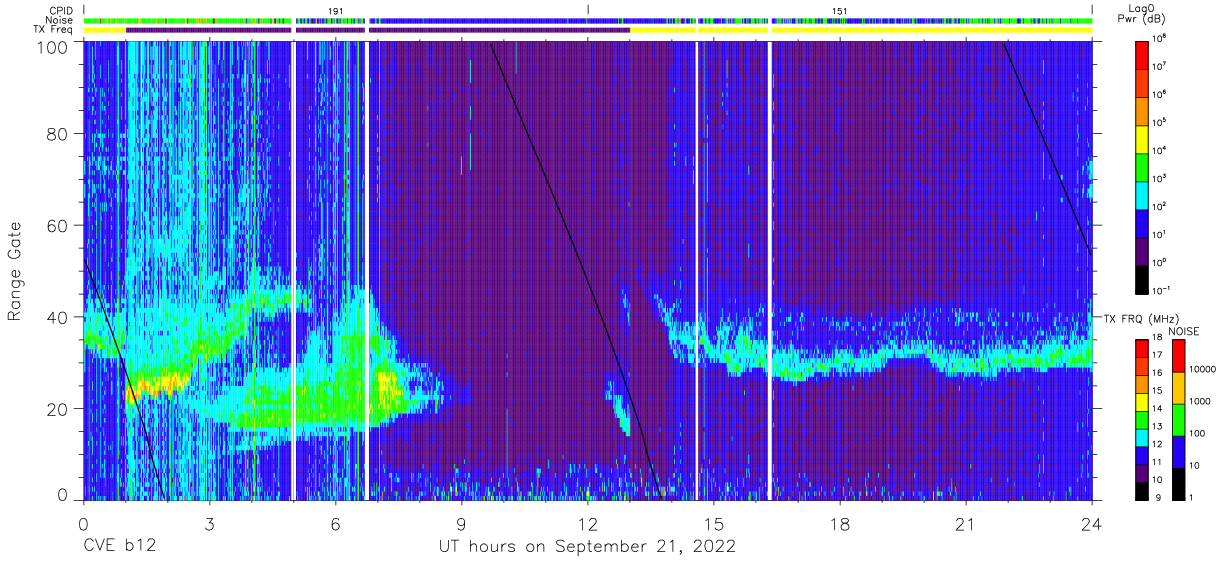This screenshot has width=1228, height=567.
Task: Click the y-axis tick label 100
Action: tap(53, 46)
